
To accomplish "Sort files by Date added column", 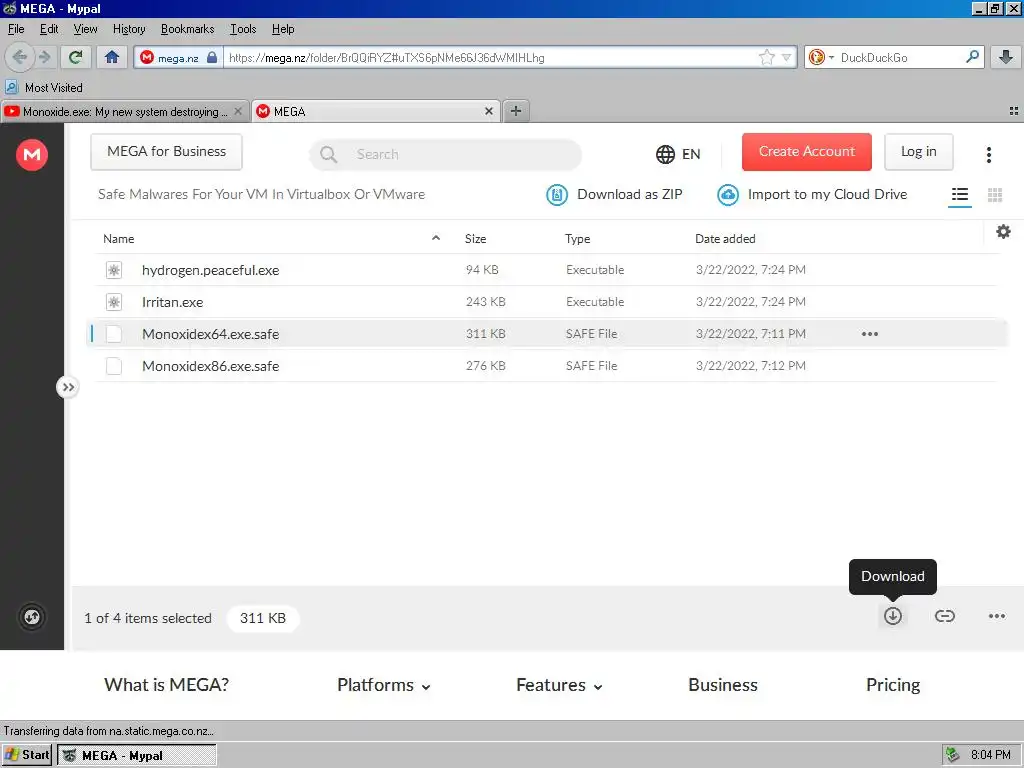I will [x=725, y=239].
